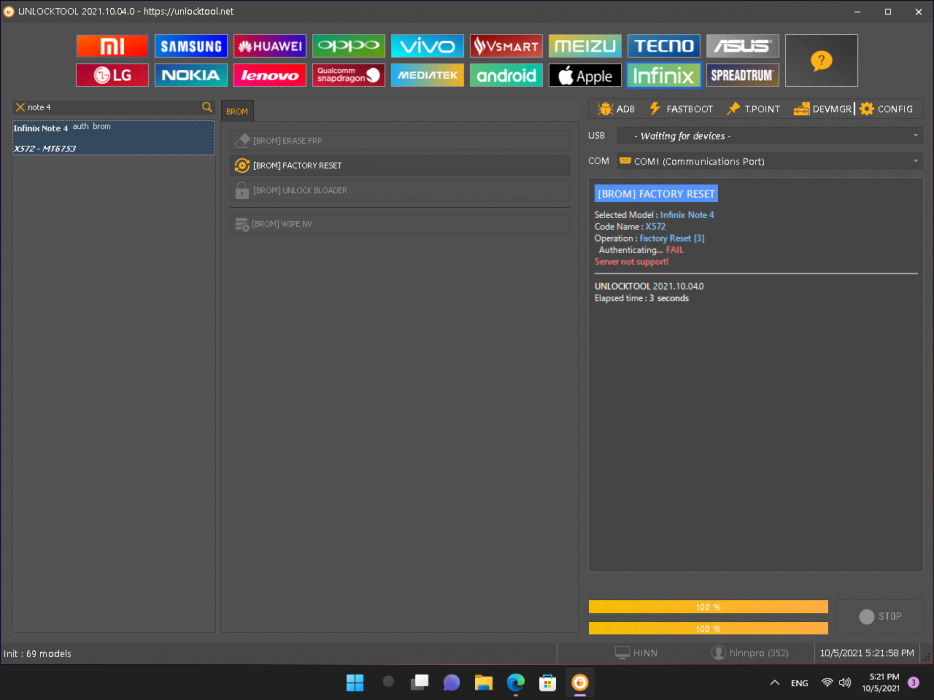
Task: Open the Spreadtrum brand section
Action: point(742,75)
